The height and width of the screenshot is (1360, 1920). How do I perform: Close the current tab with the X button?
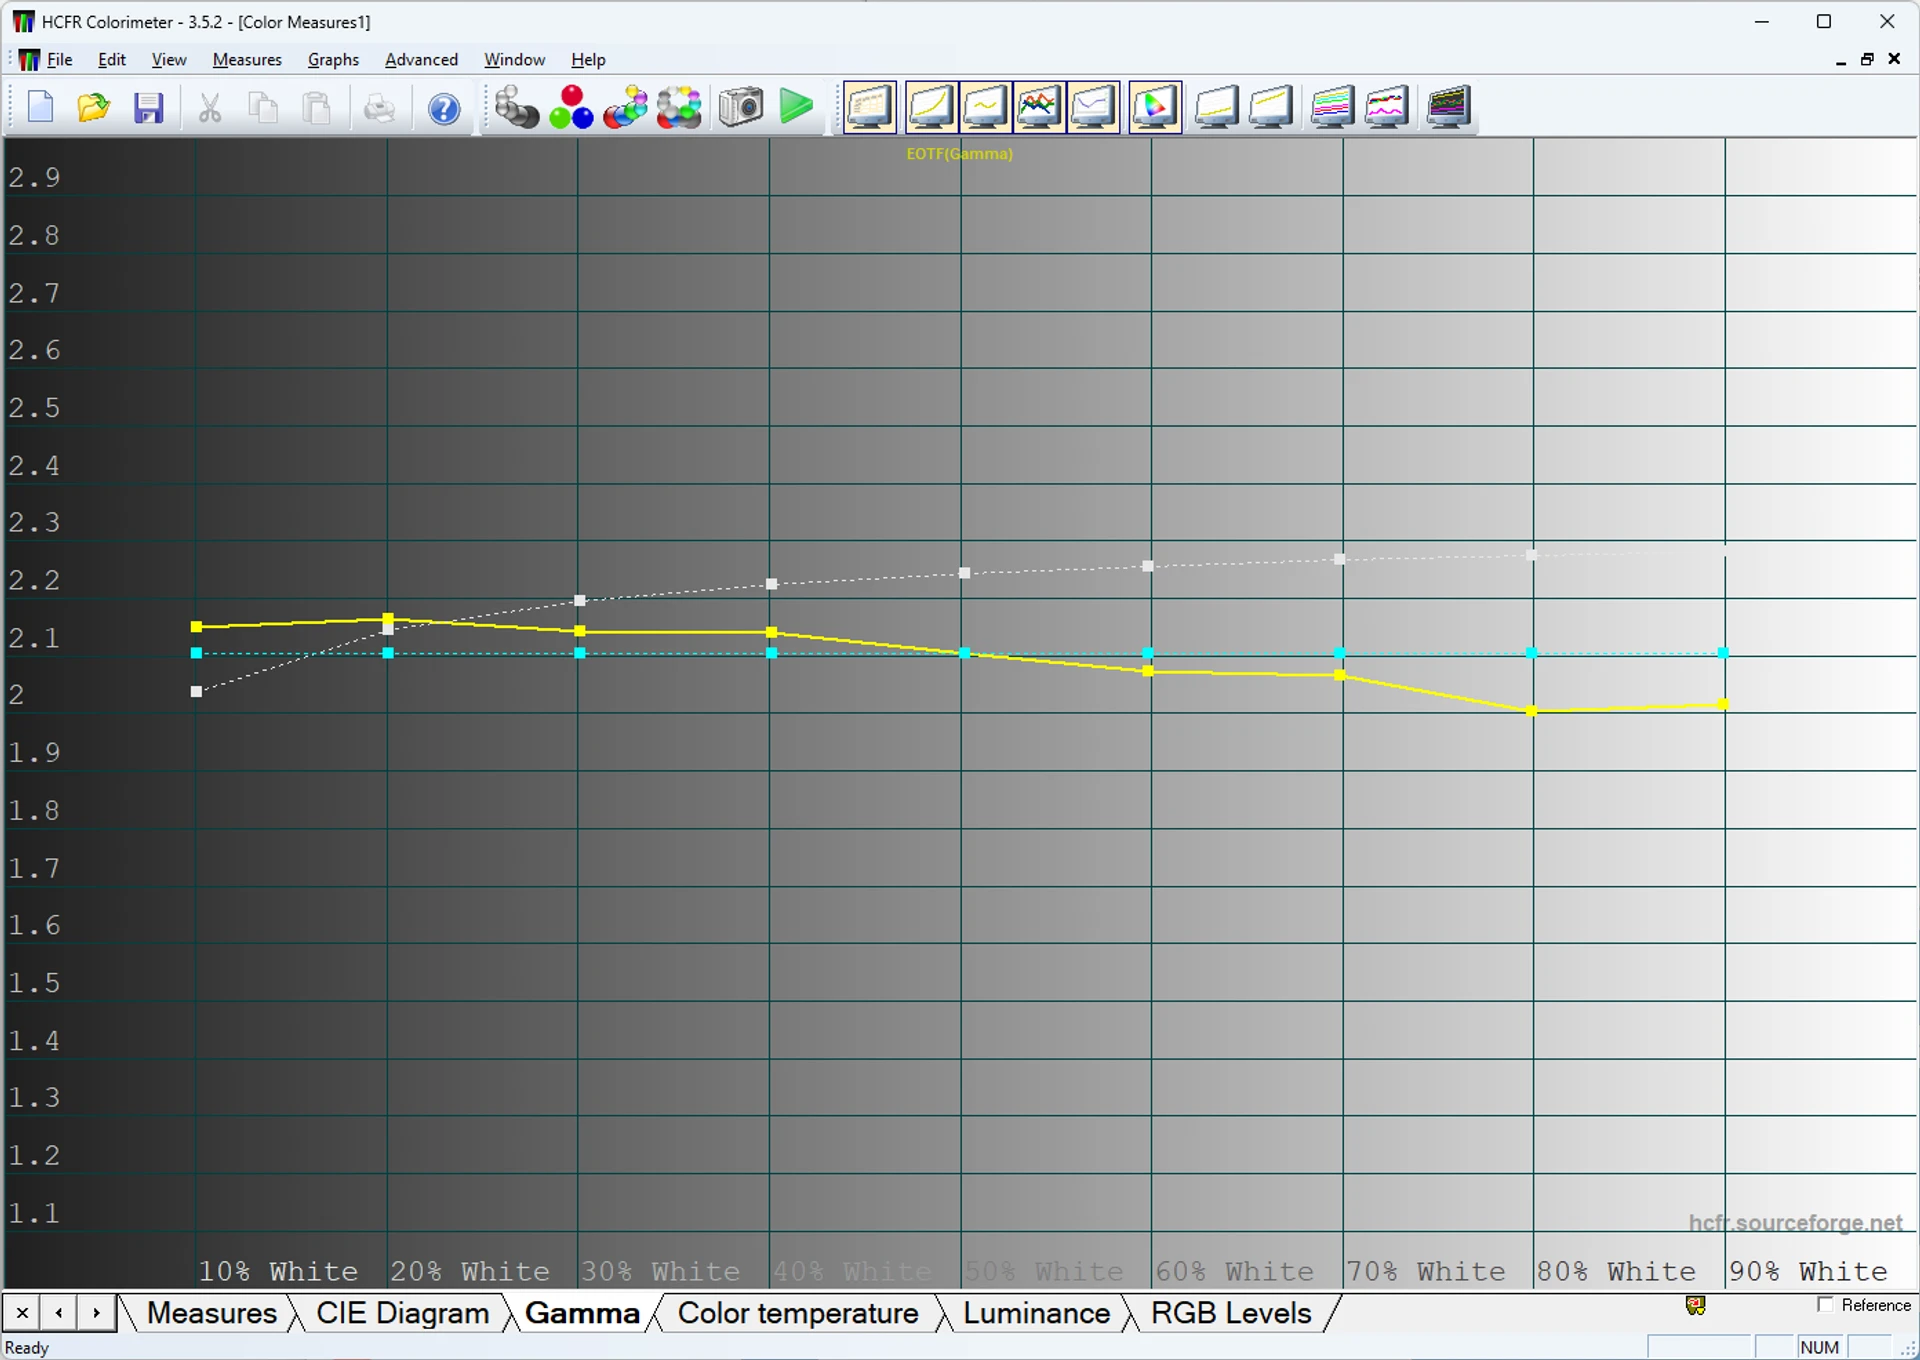[22, 1312]
